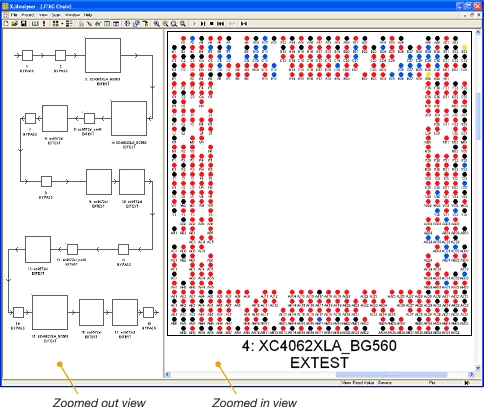Open the Project menu
This screenshot has height=407, width=484.
tap(28, 15)
